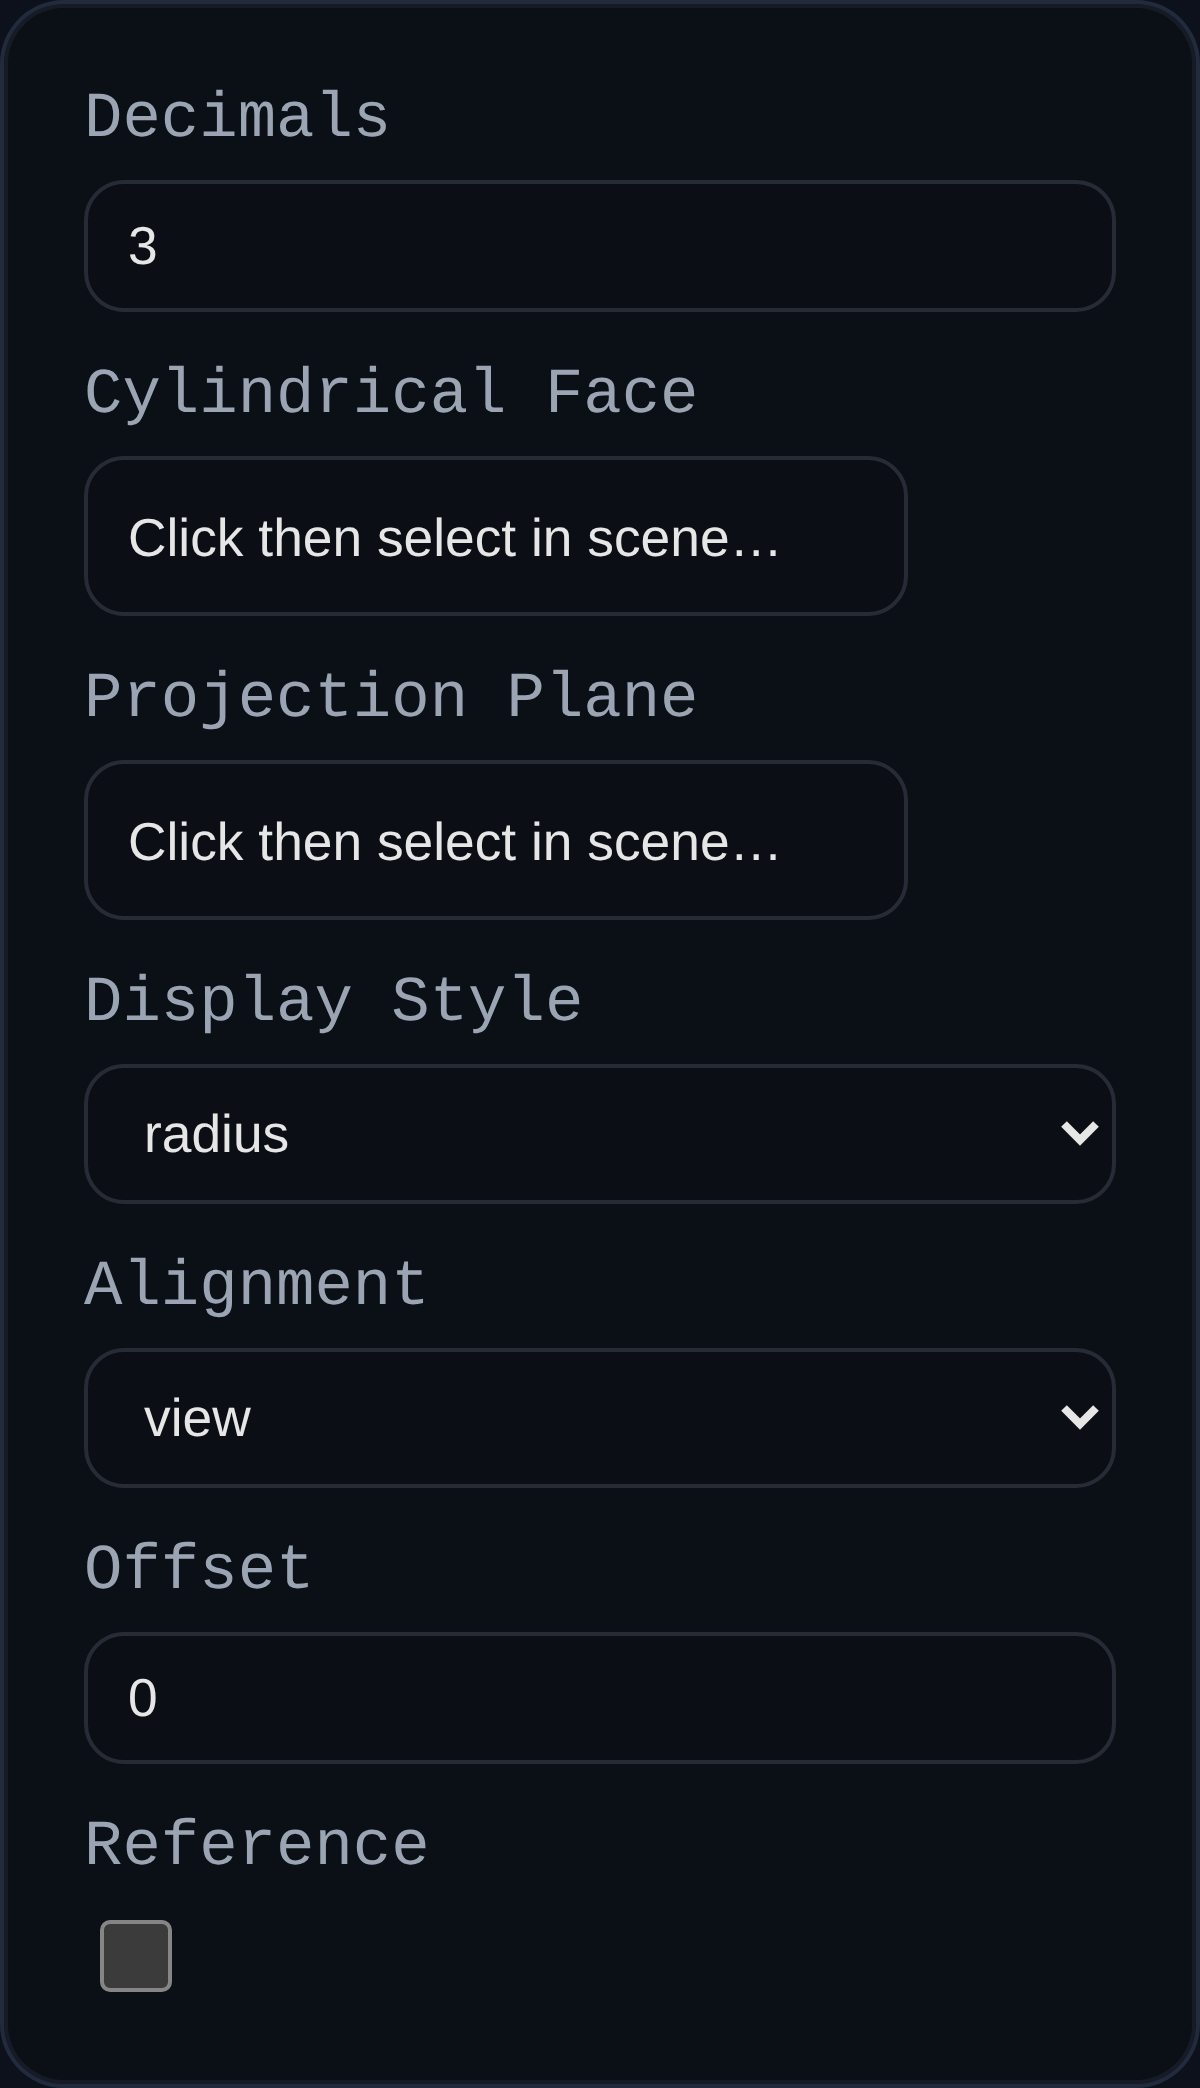The width and height of the screenshot is (1200, 2088).
Task: Click the Display Style chevron arrow
Action: pyautogui.click(x=1082, y=1133)
